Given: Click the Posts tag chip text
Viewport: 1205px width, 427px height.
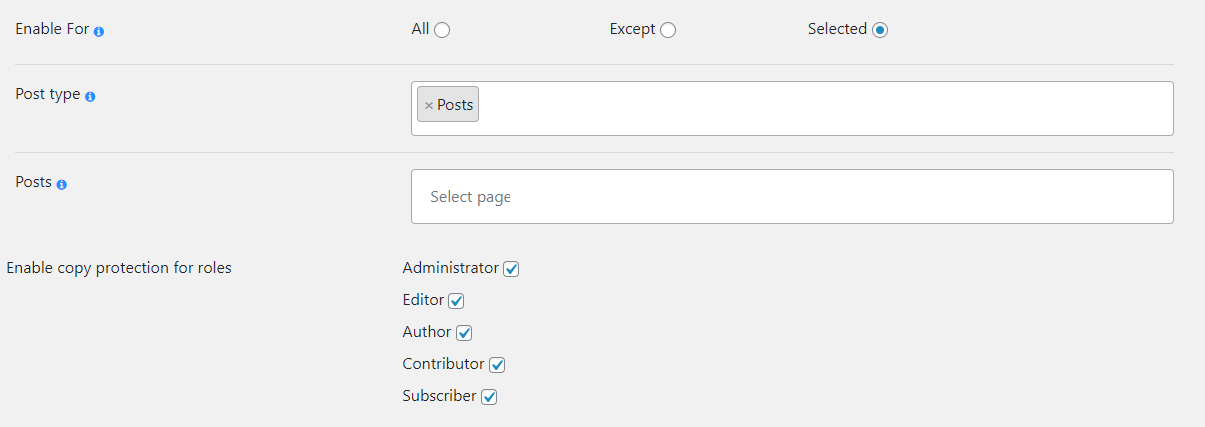Looking at the screenshot, I should tap(455, 105).
